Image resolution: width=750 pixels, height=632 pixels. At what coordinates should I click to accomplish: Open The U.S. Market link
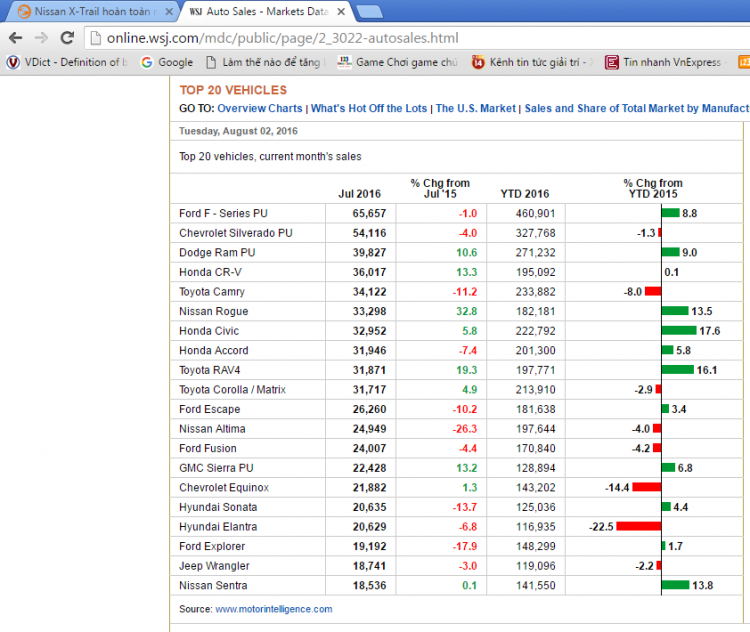click(x=475, y=109)
